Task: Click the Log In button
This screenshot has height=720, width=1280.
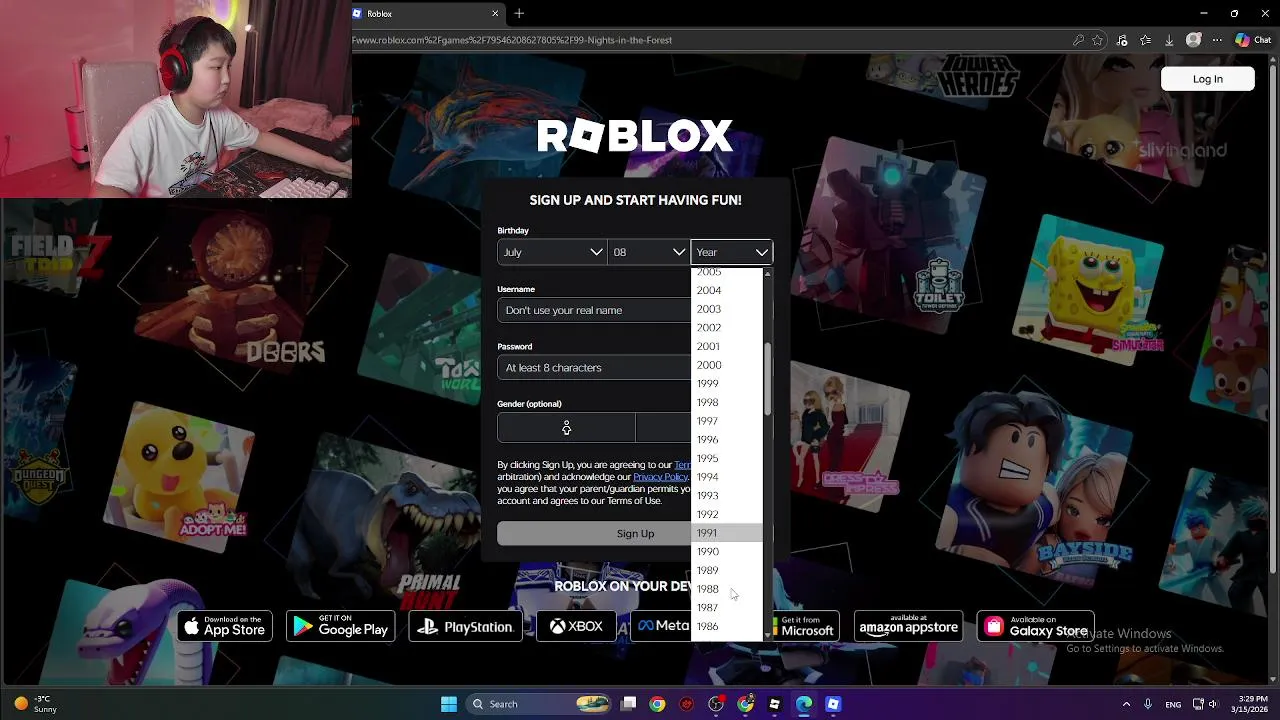Action: pyautogui.click(x=1207, y=79)
